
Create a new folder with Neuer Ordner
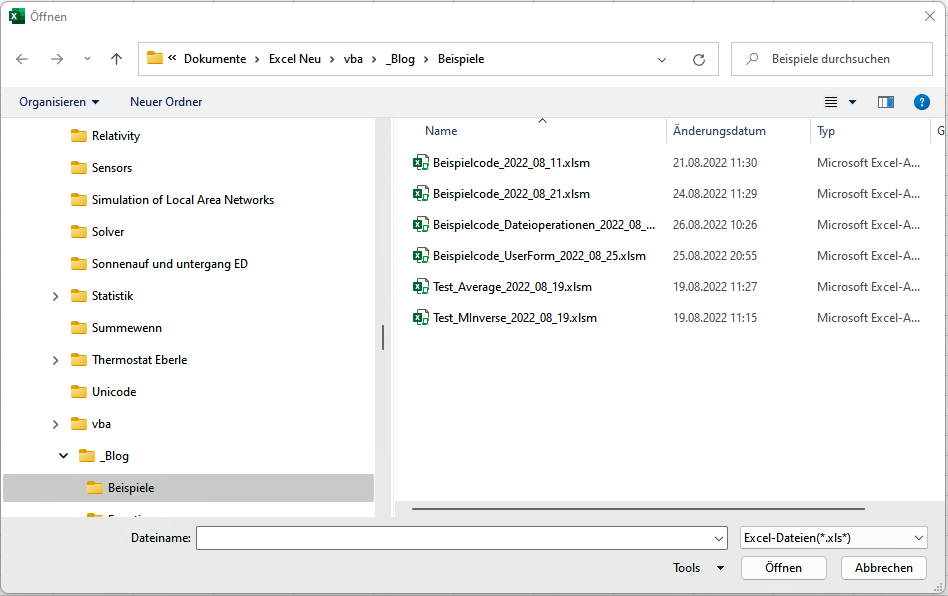pos(166,102)
